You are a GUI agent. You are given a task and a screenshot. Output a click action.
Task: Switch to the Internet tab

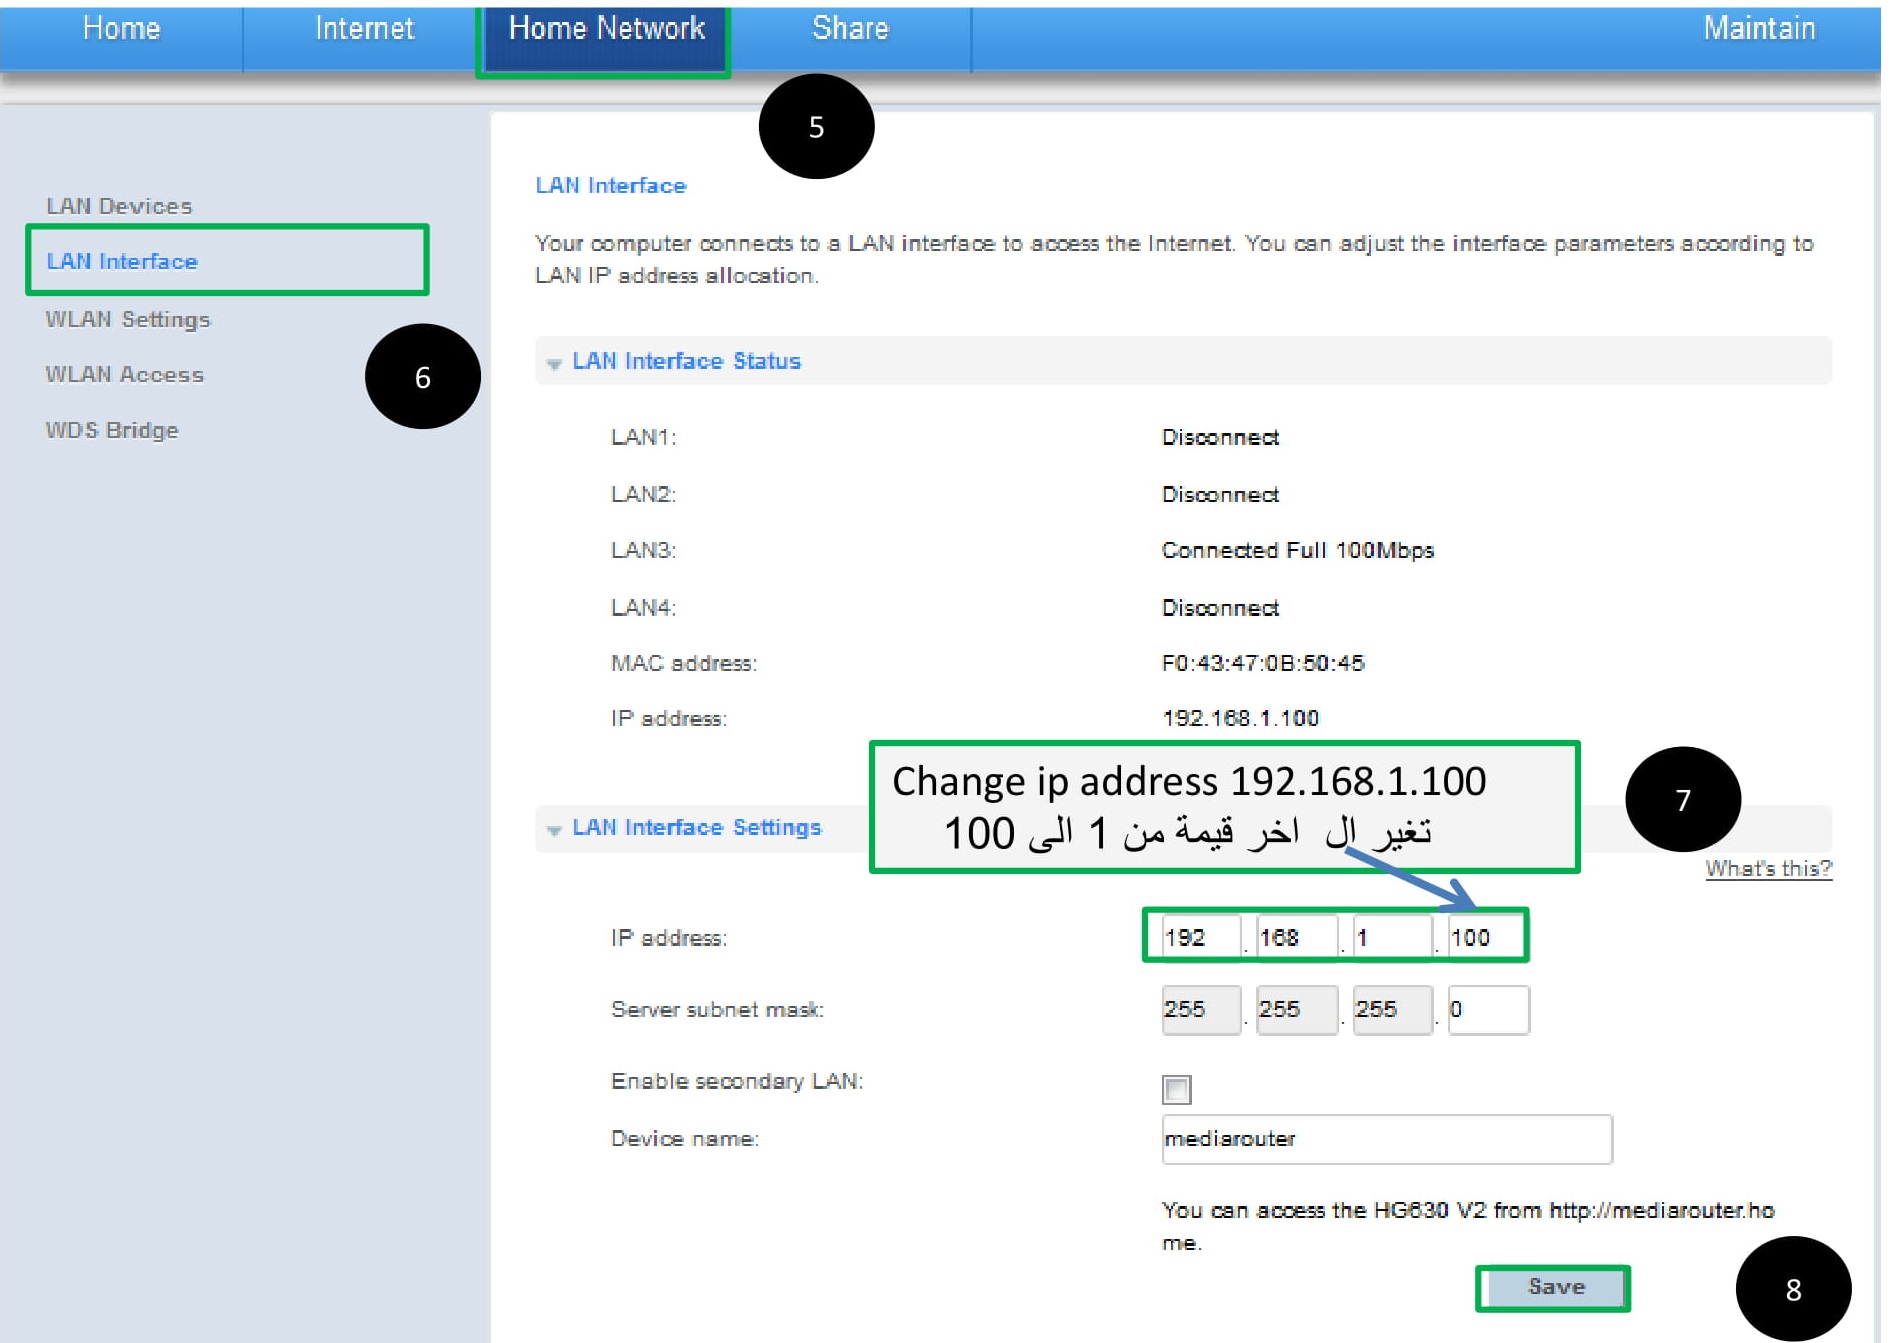tap(364, 29)
